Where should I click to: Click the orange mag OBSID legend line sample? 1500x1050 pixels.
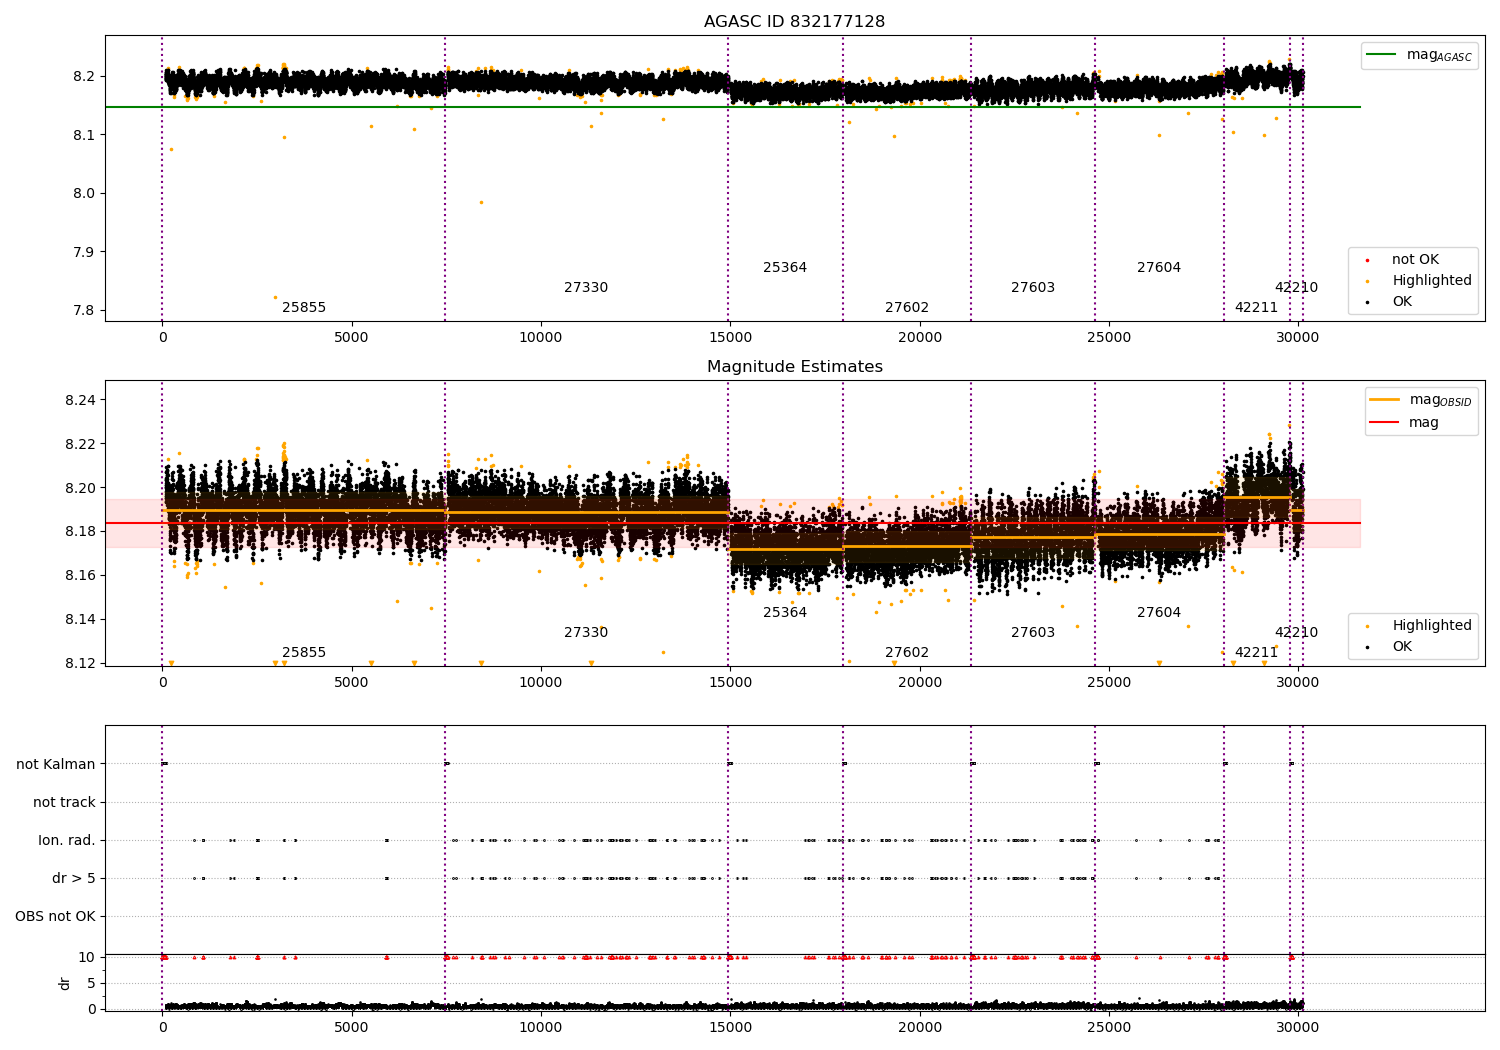pyautogui.click(x=1384, y=400)
